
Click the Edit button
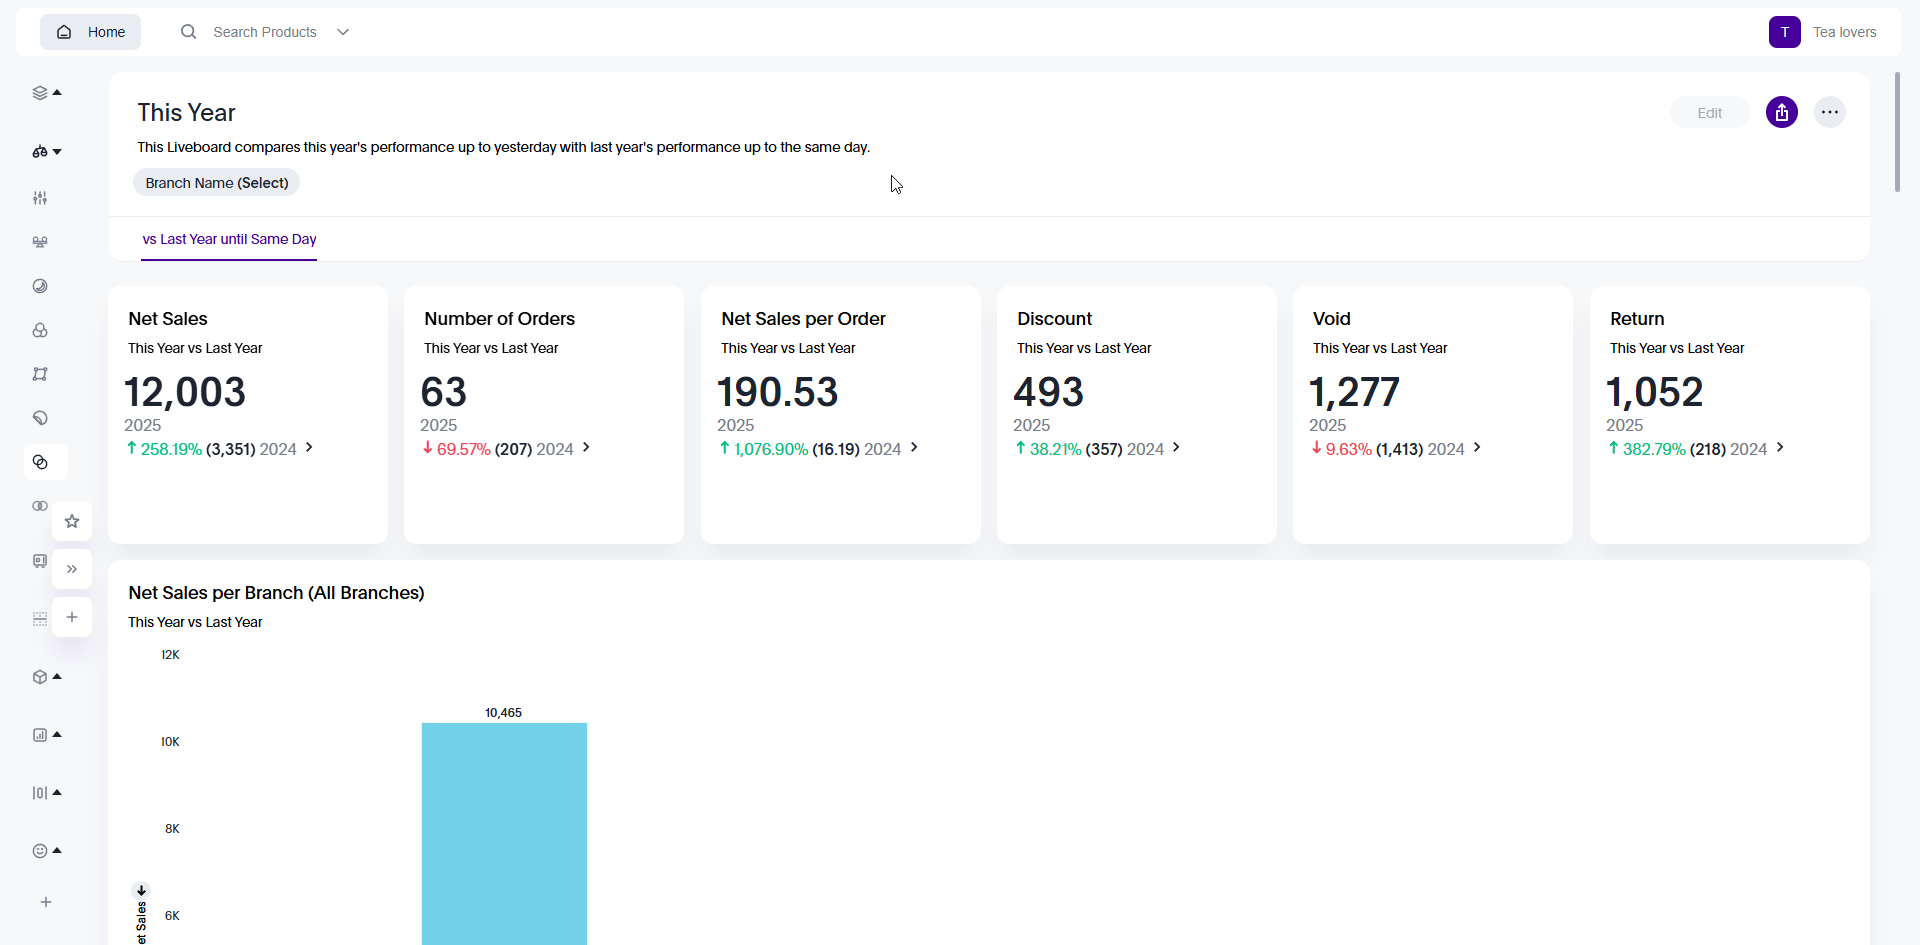[1709, 113]
